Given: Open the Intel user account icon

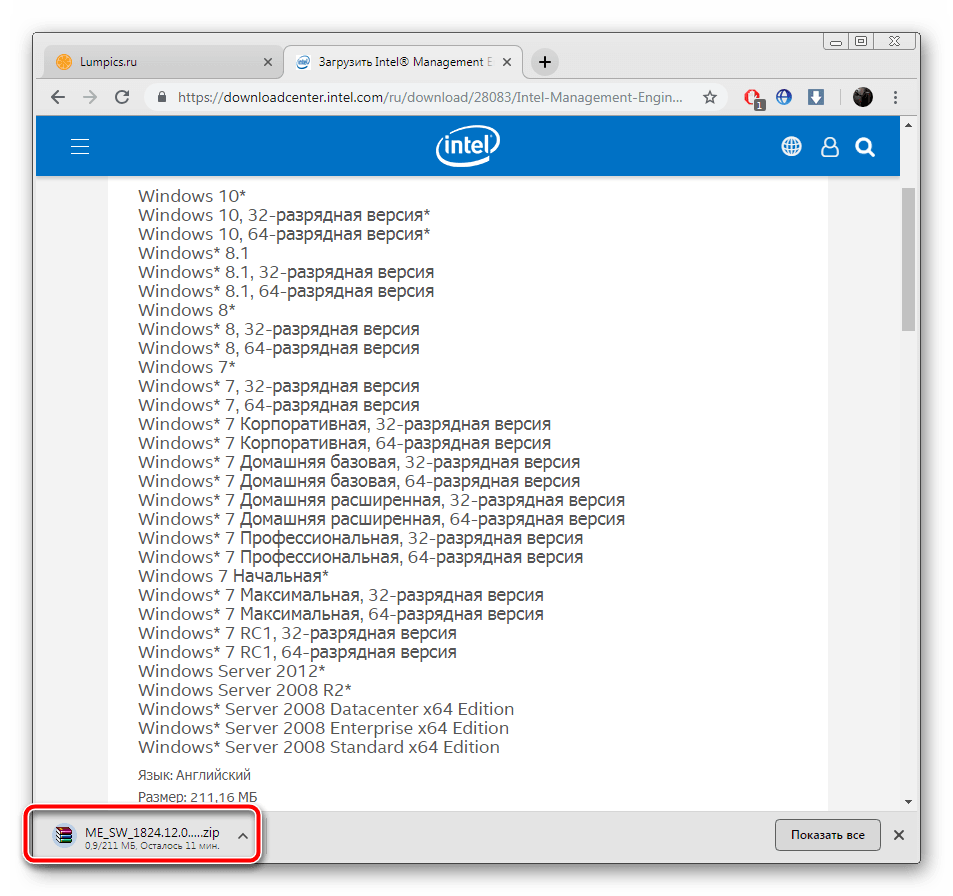Looking at the screenshot, I should [x=829, y=148].
